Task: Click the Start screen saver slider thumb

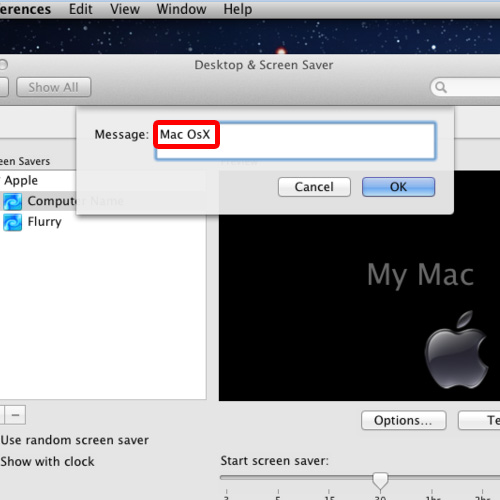Action: 380,480
